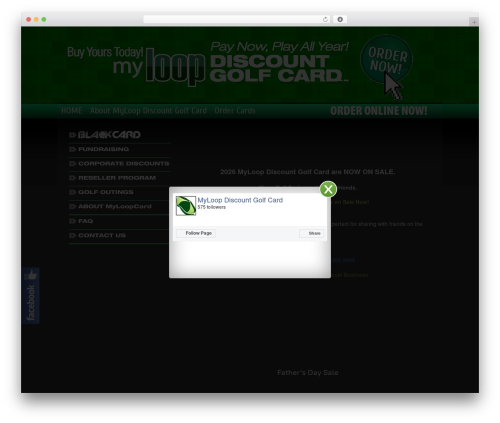Click ORDER ONLINE NOW! link
500x423 pixels.
tap(379, 111)
